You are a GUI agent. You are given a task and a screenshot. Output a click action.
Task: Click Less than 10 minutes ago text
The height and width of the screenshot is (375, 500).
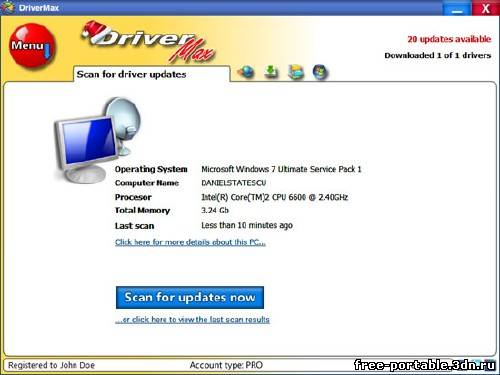(x=247, y=226)
